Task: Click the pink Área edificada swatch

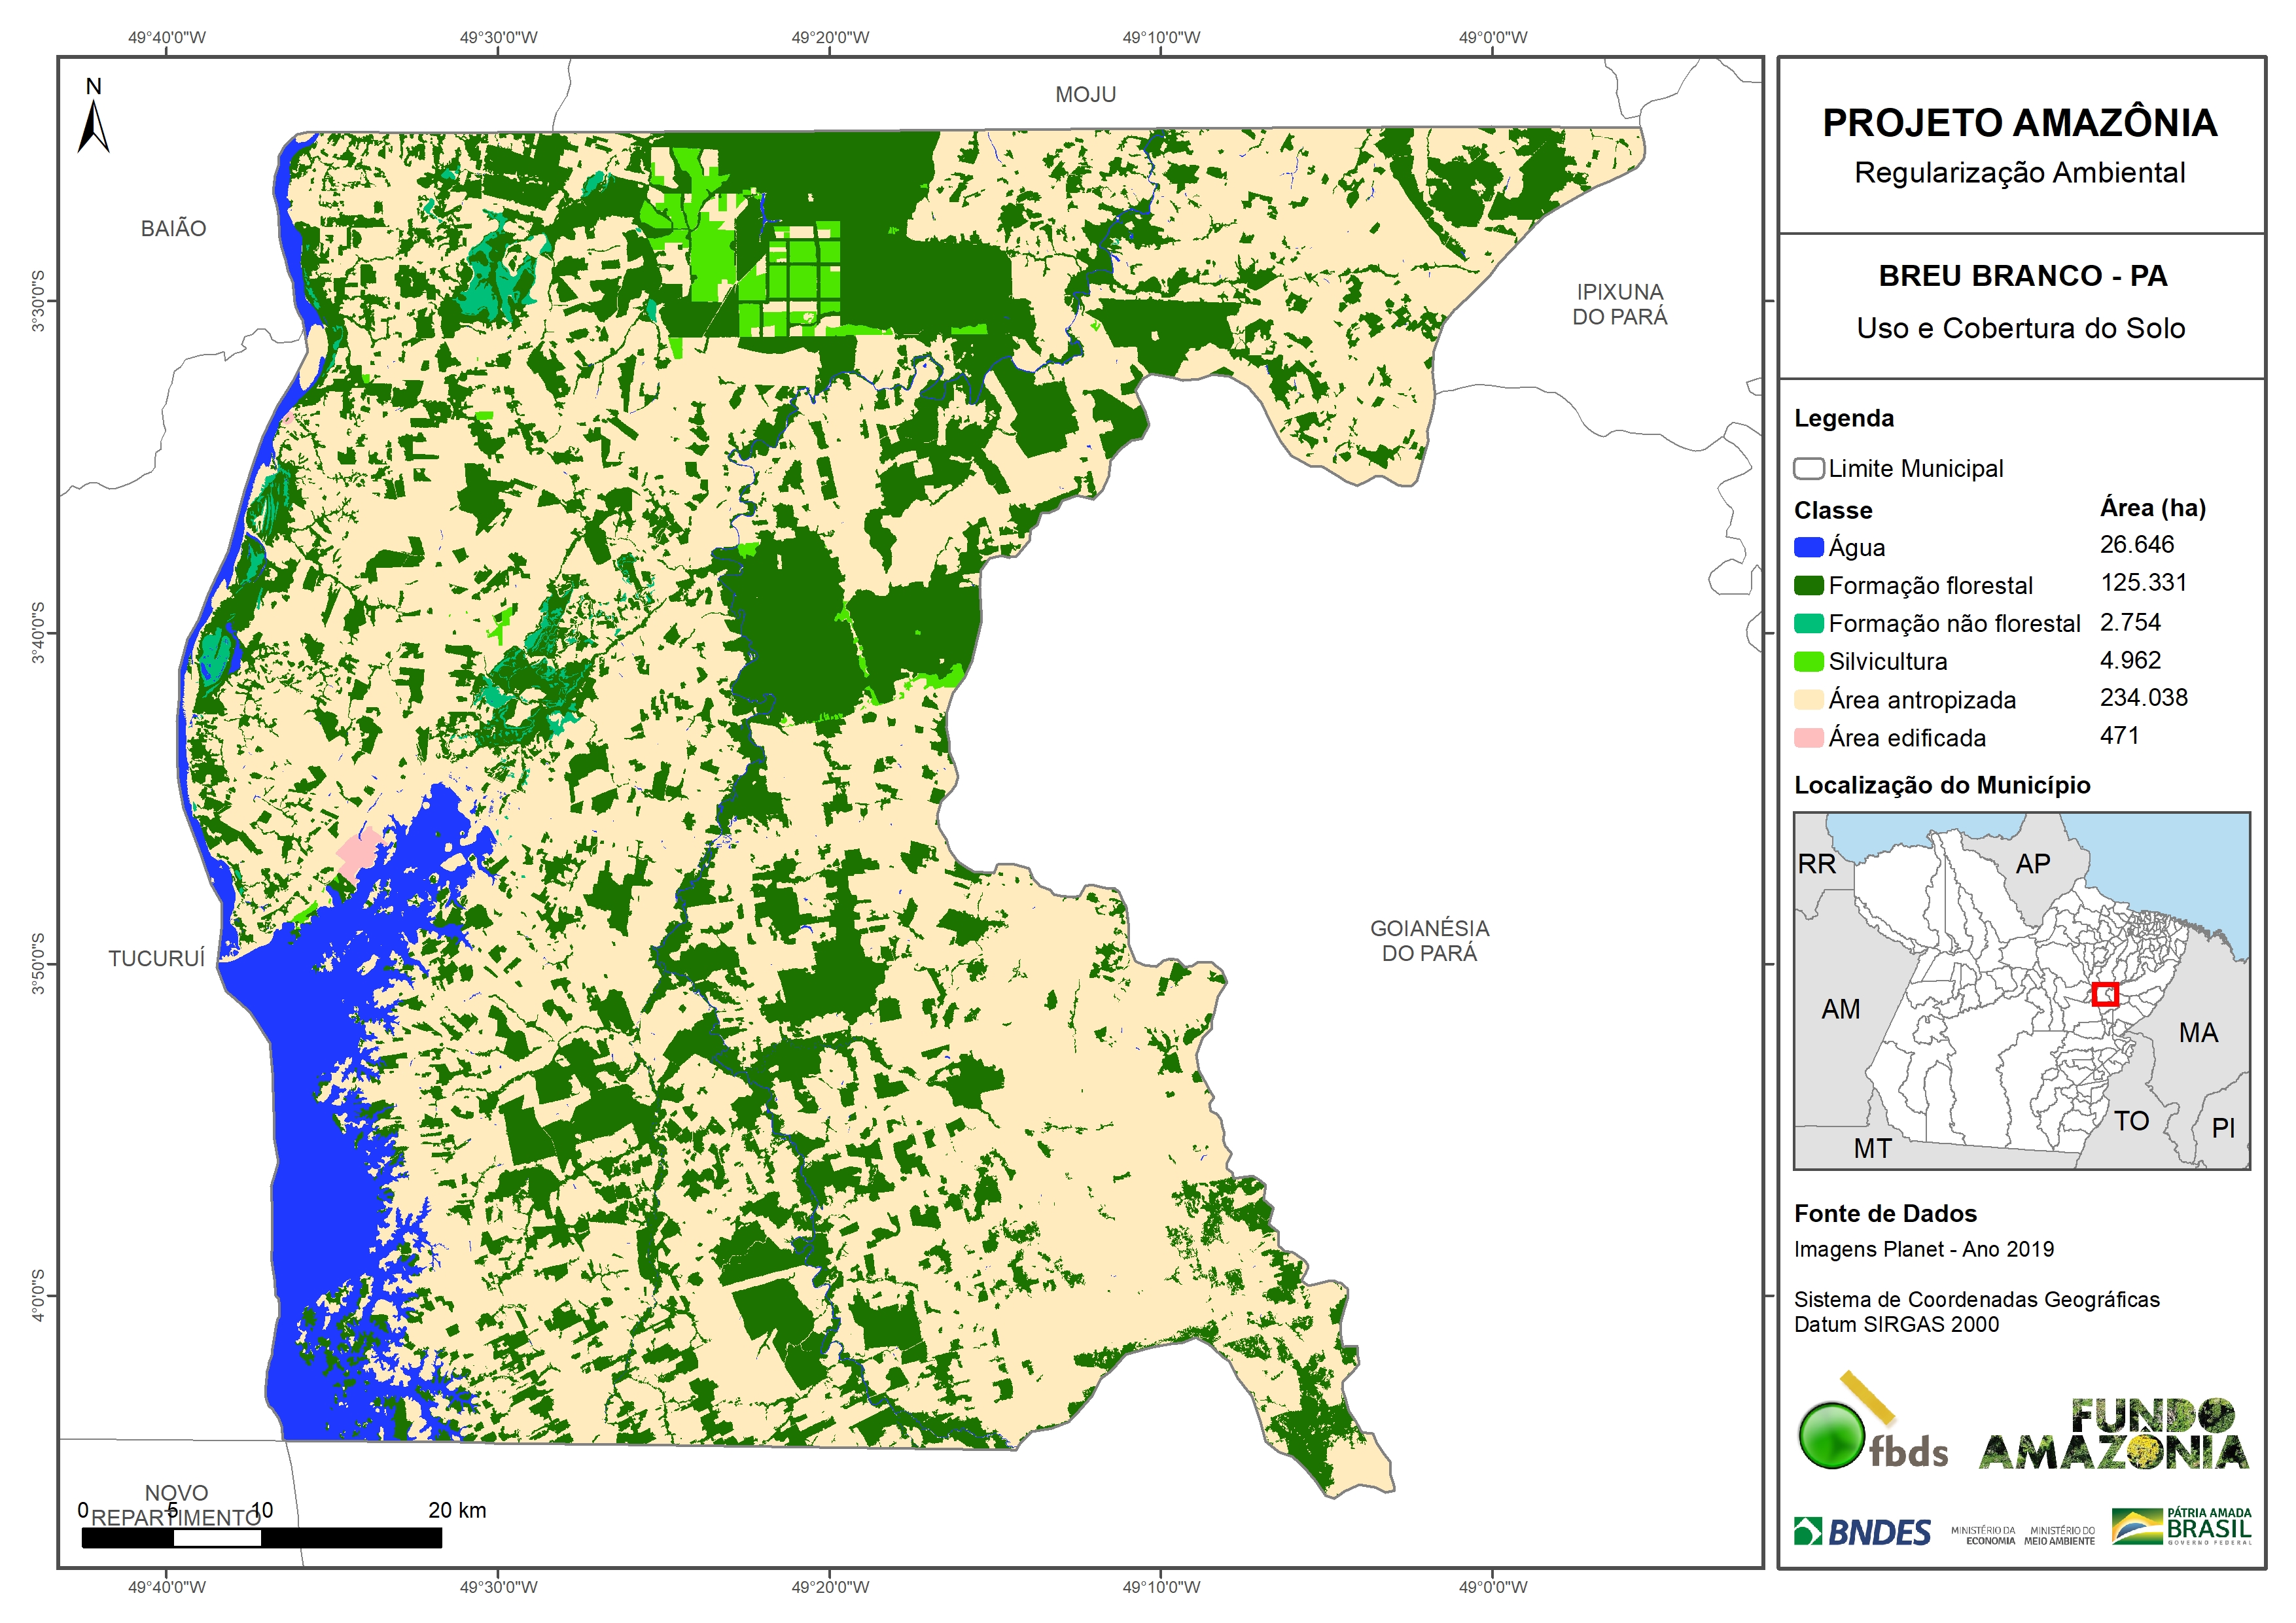Action: pos(1808,738)
